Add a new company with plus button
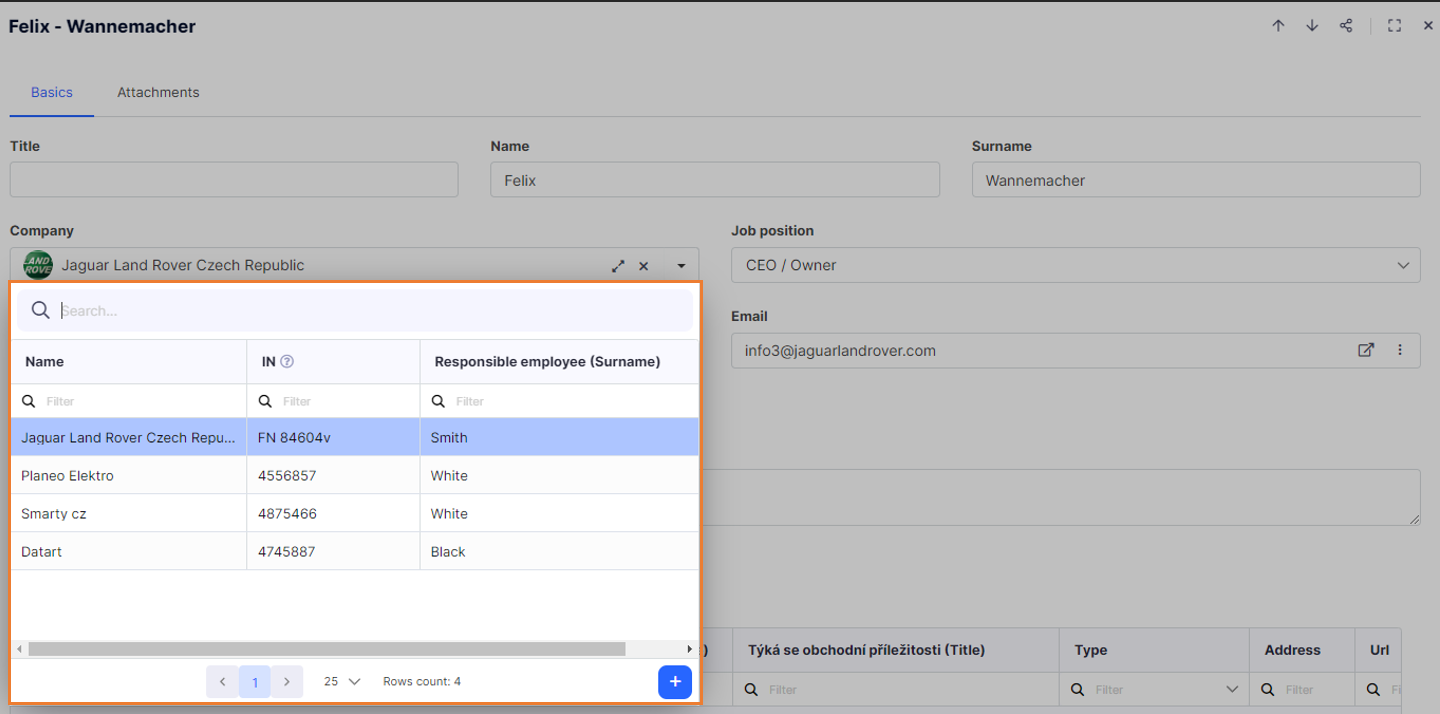Screen dimensions: 1440x714 click(675, 682)
